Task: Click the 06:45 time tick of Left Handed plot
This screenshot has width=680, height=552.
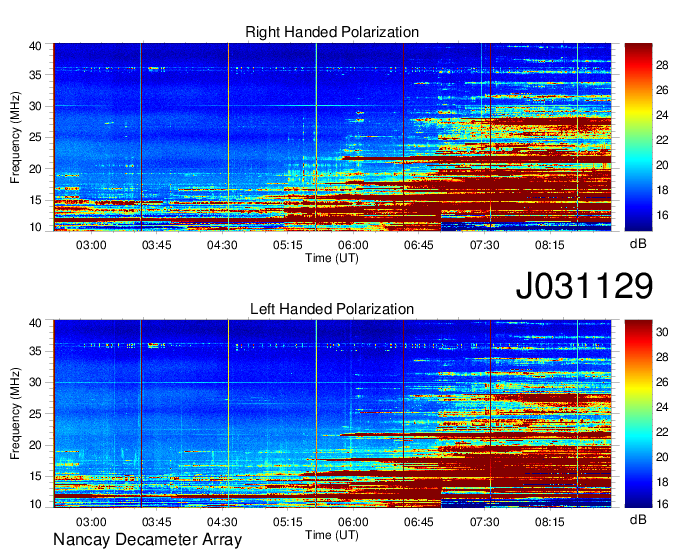Action: 418,522
